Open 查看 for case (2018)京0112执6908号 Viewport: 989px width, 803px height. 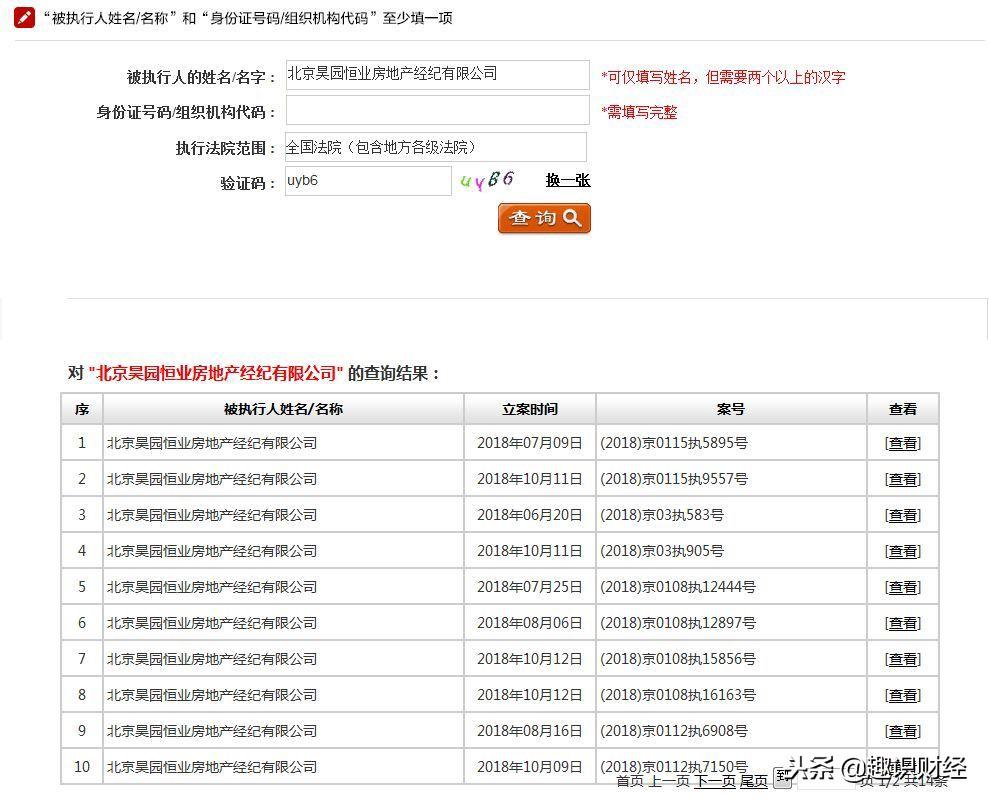[902, 730]
